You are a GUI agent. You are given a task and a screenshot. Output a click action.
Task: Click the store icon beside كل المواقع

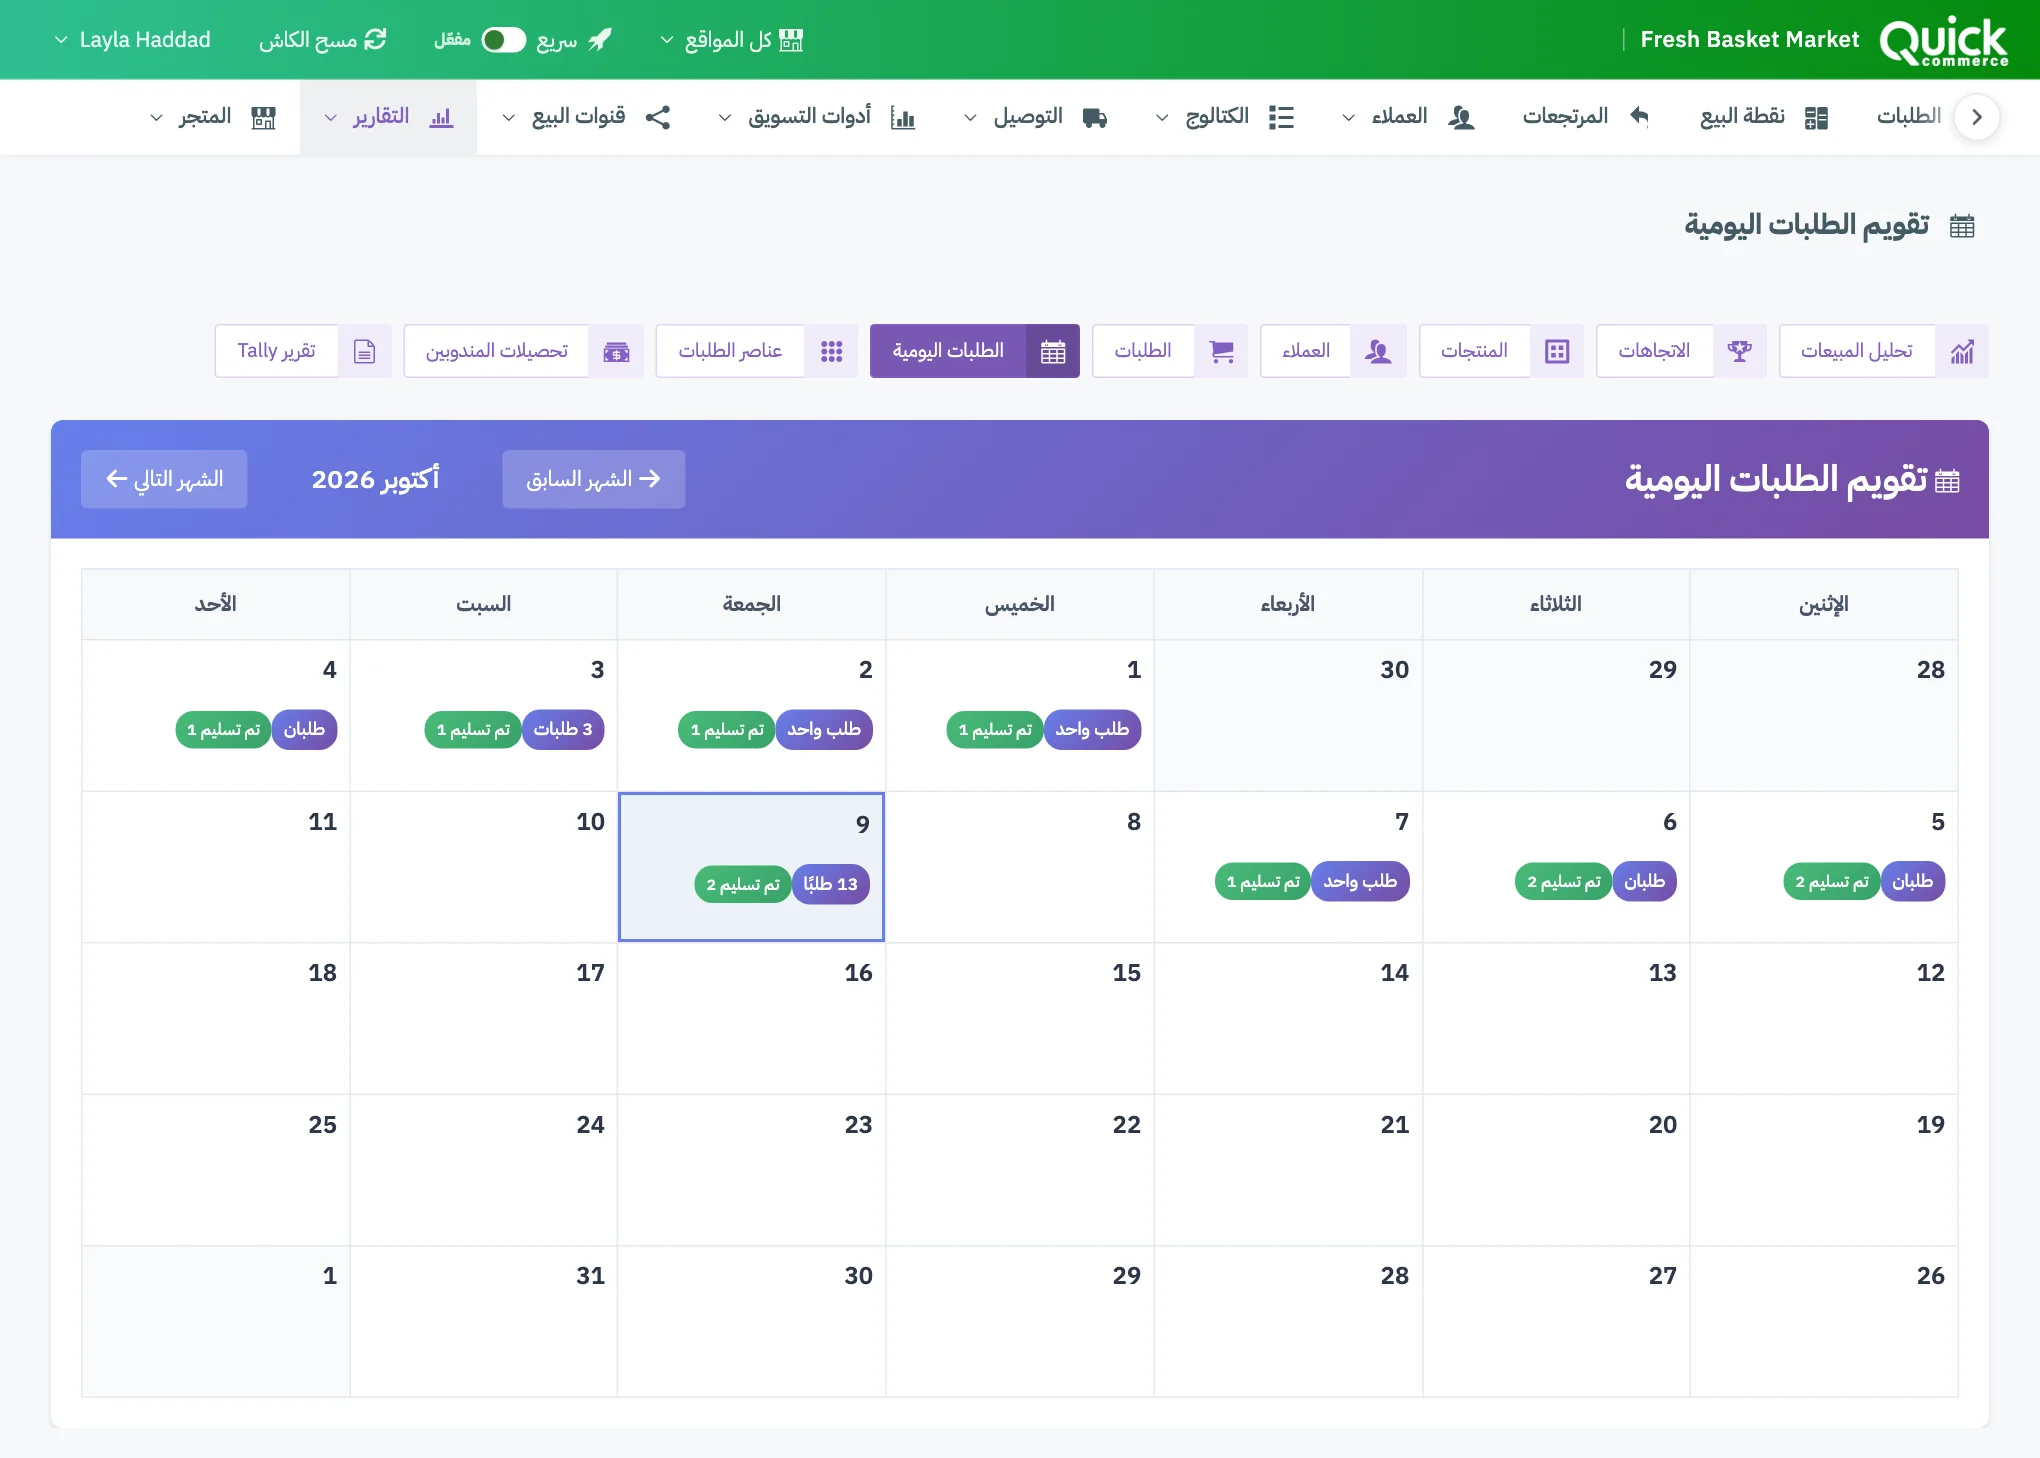pyautogui.click(x=791, y=40)
